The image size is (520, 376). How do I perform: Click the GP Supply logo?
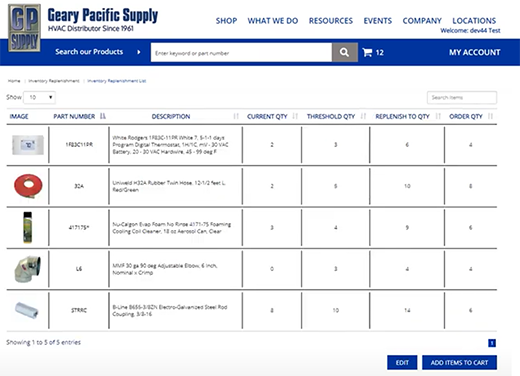(x=24, y=28)
